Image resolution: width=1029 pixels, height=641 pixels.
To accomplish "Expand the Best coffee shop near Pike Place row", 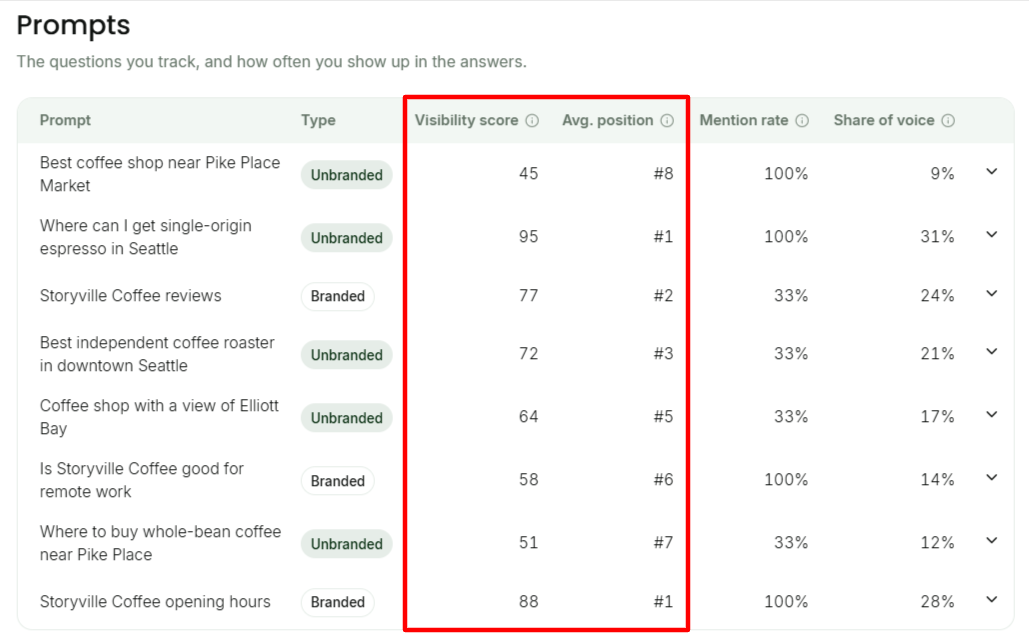I will (x=992, y=172).
